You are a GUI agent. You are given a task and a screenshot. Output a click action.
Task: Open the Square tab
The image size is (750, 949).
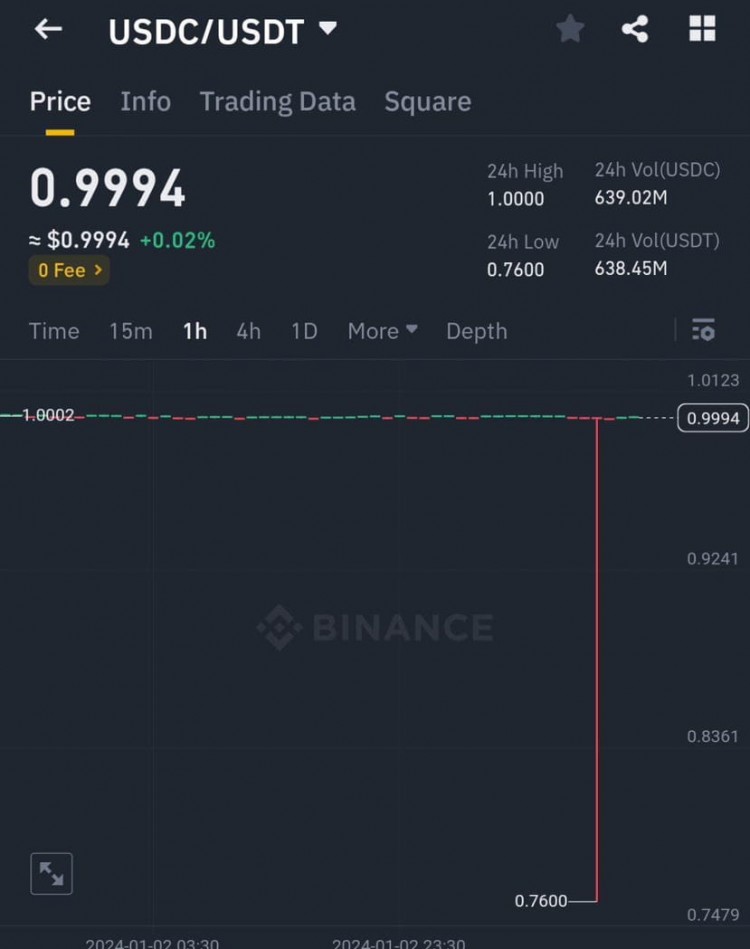(427, 101)
